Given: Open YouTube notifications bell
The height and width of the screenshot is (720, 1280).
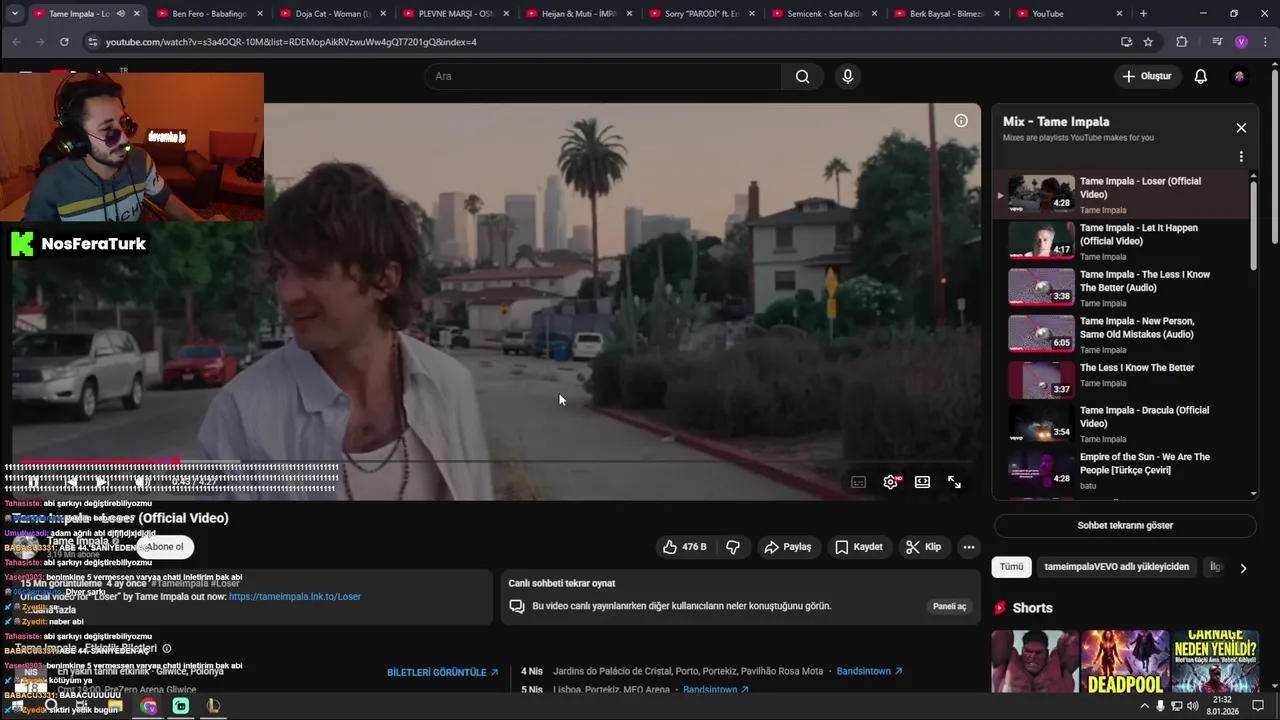Looking at the screenshot, I should coord(1201,76).
